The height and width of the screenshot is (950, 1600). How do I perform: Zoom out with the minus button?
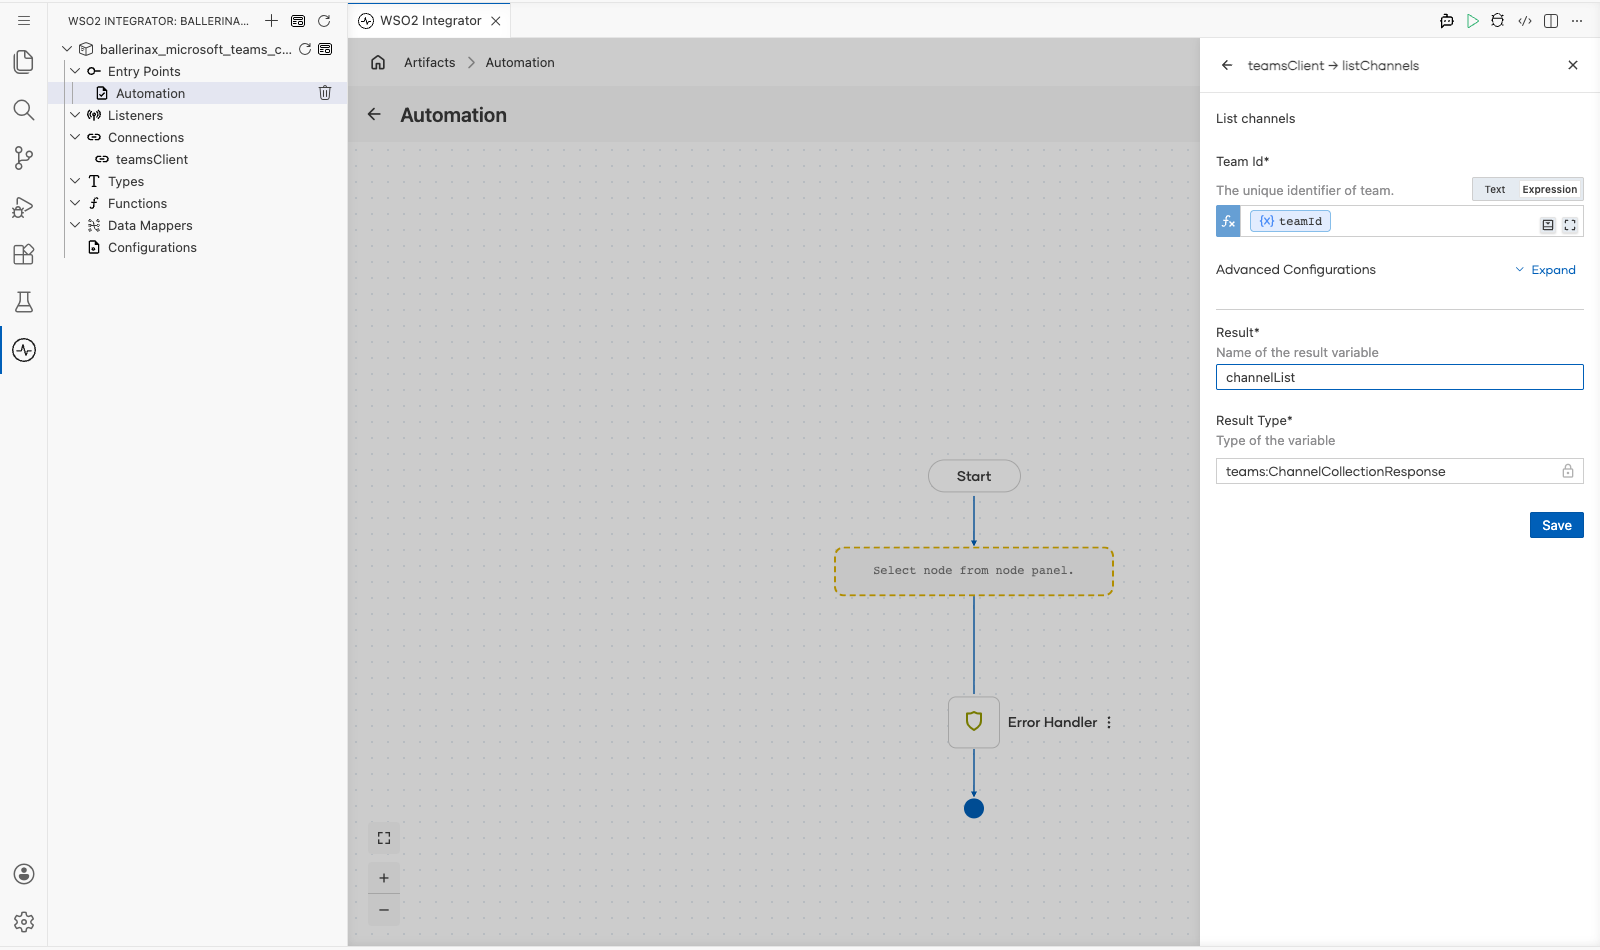[x=384, y=910]
